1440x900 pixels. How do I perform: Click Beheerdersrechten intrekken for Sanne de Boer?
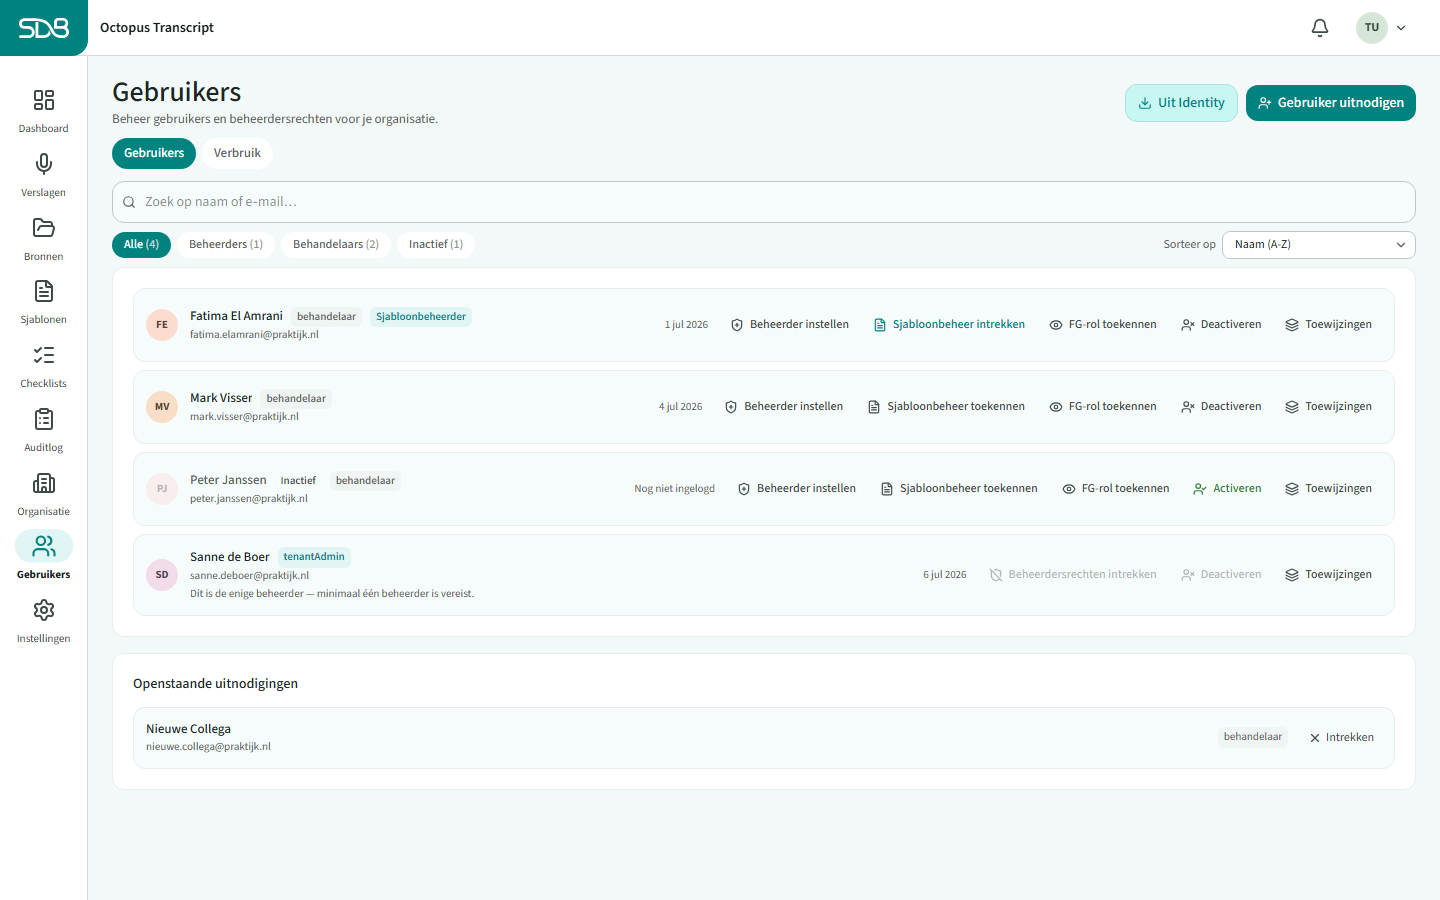pyautogui.click(x=1073, y=575)
